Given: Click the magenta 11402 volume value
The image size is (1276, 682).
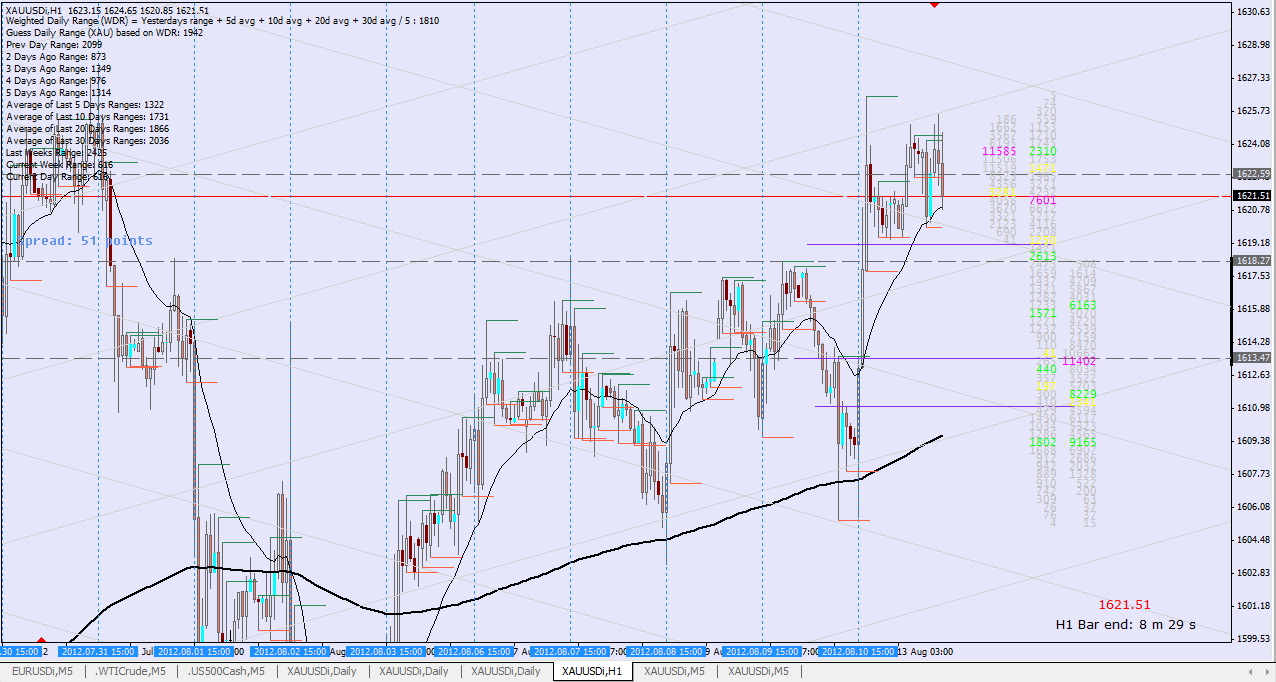Looking at the screenshot, I should (1080, 361).
